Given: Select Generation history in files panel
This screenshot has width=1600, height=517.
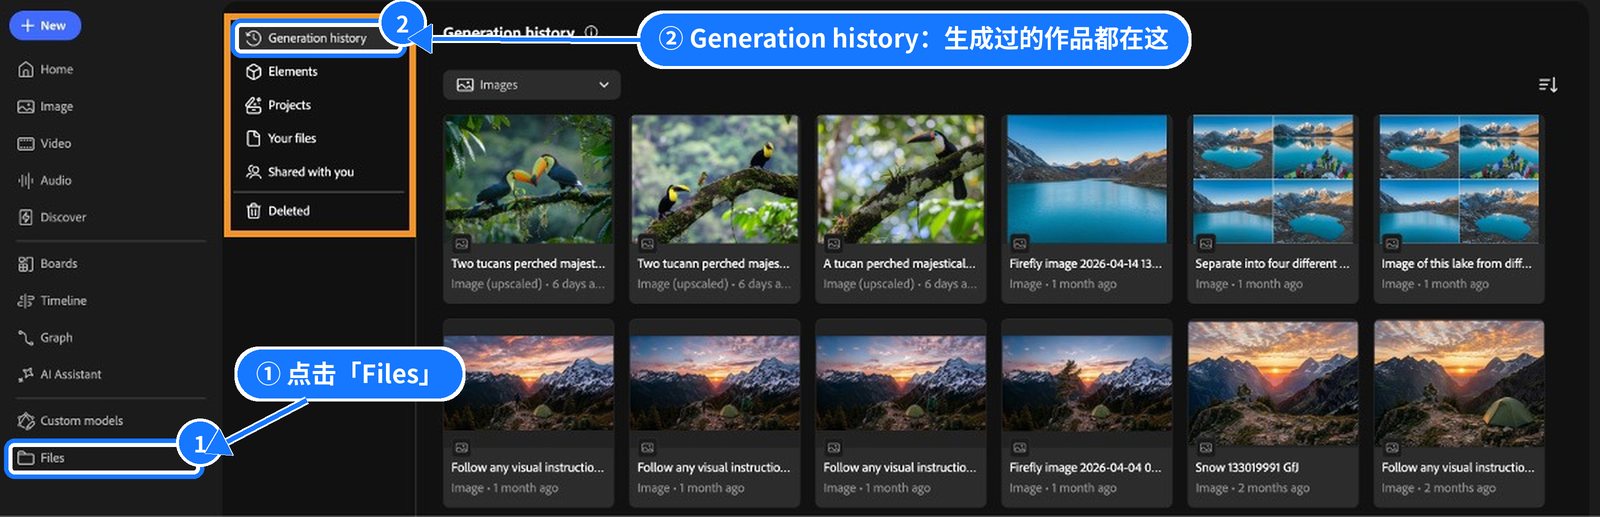Looking at the screenshot, I should (318, 38).
